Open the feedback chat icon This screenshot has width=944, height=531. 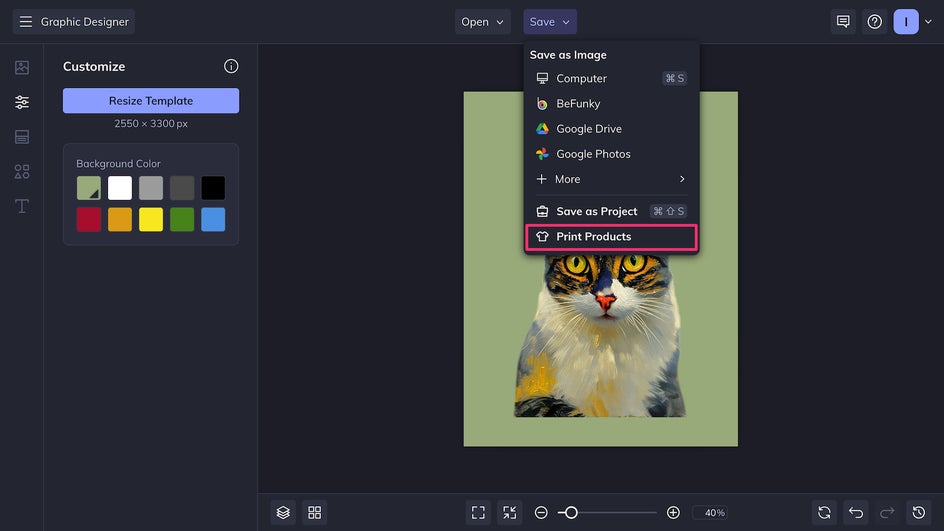pos(843,22)
